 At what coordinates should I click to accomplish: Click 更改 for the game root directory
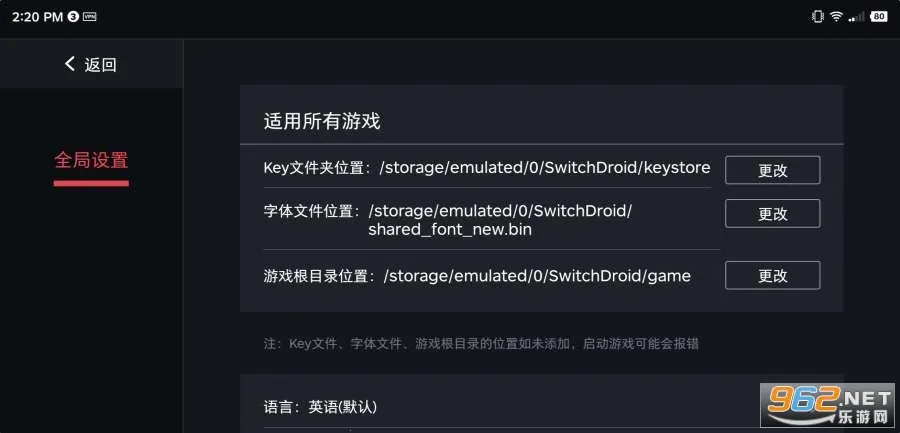tap(772, 275)
